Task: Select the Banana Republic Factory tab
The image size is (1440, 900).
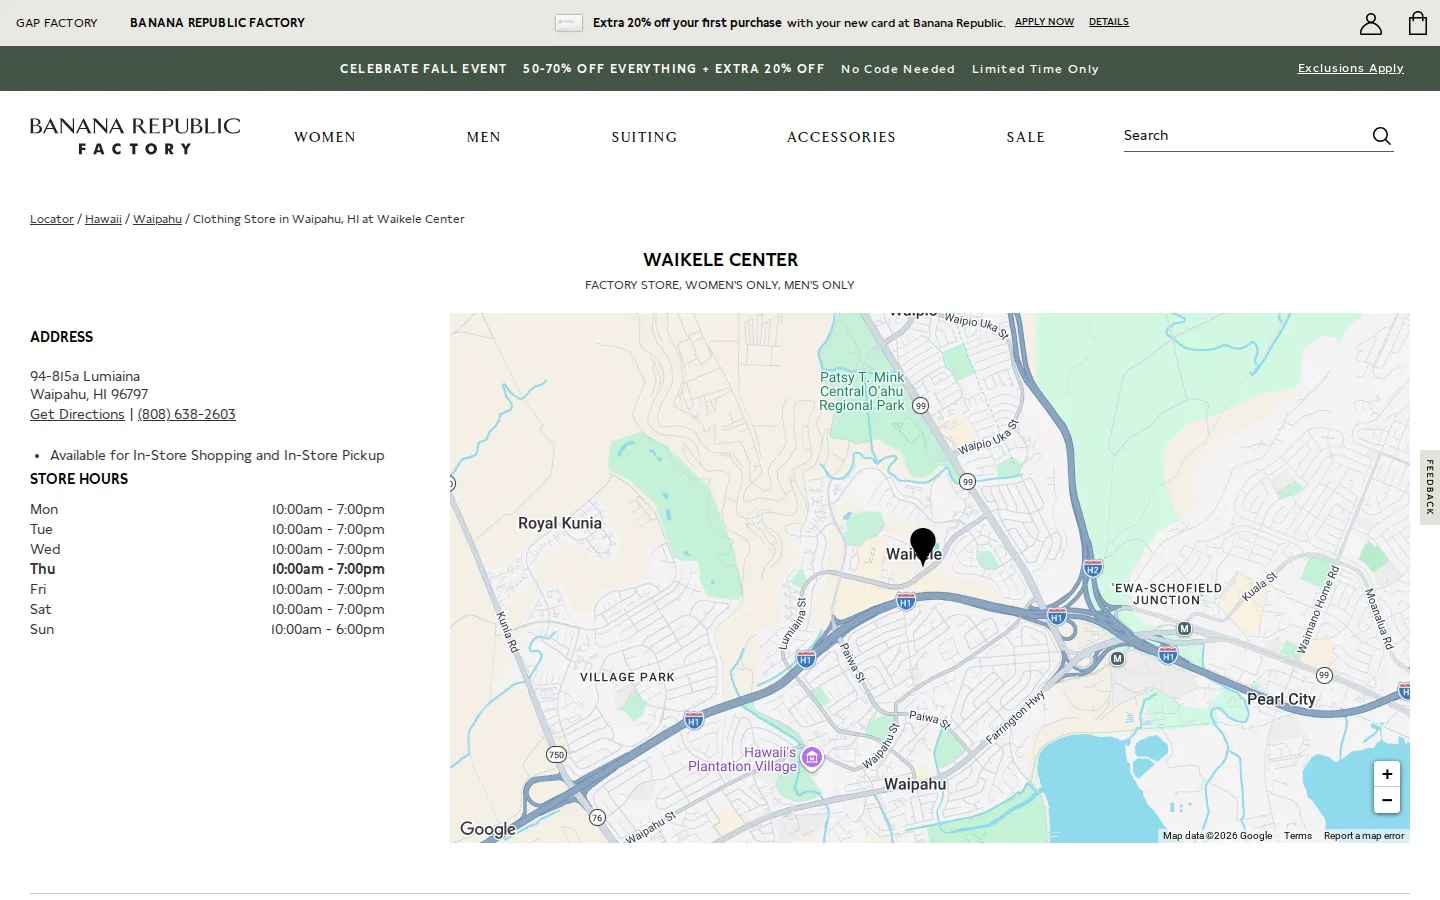Action: 217,23
